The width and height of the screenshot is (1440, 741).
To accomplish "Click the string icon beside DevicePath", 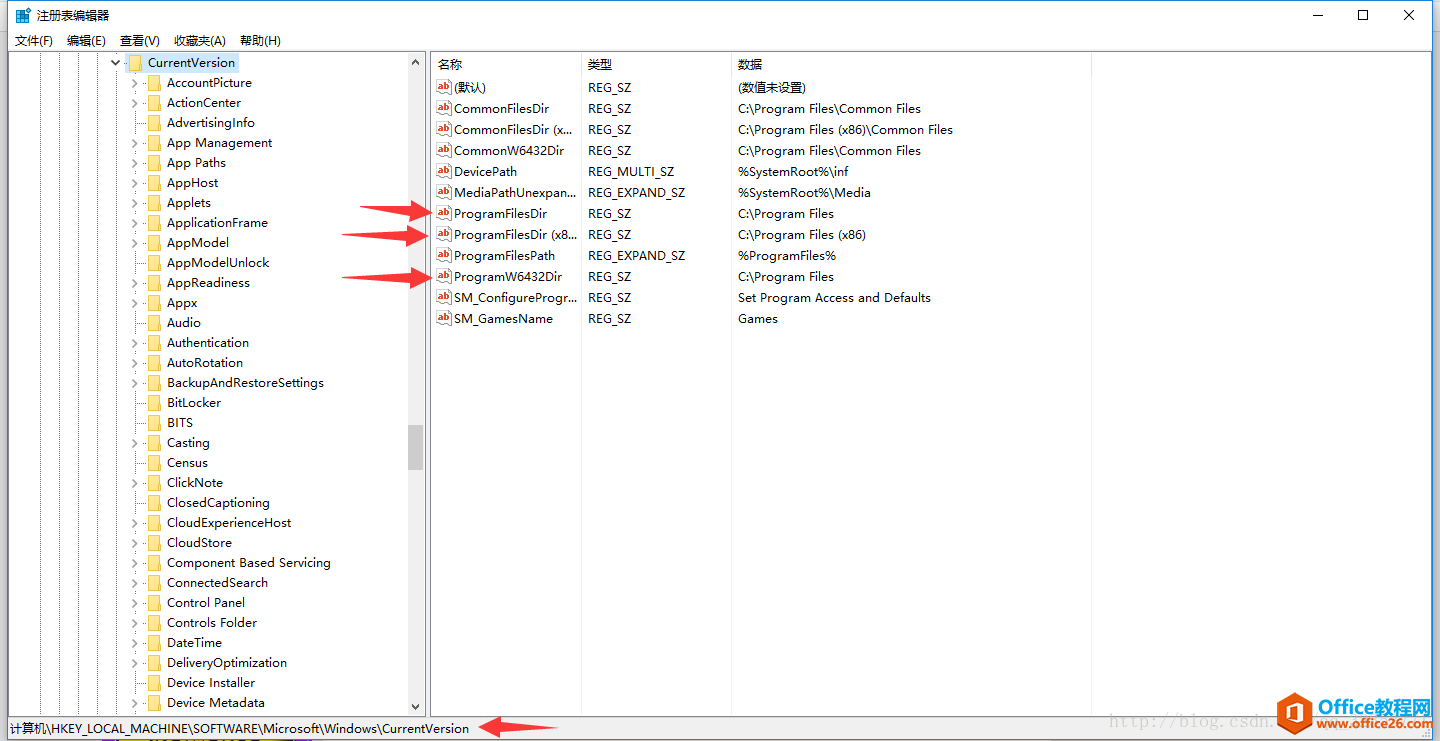I will 444,171.
